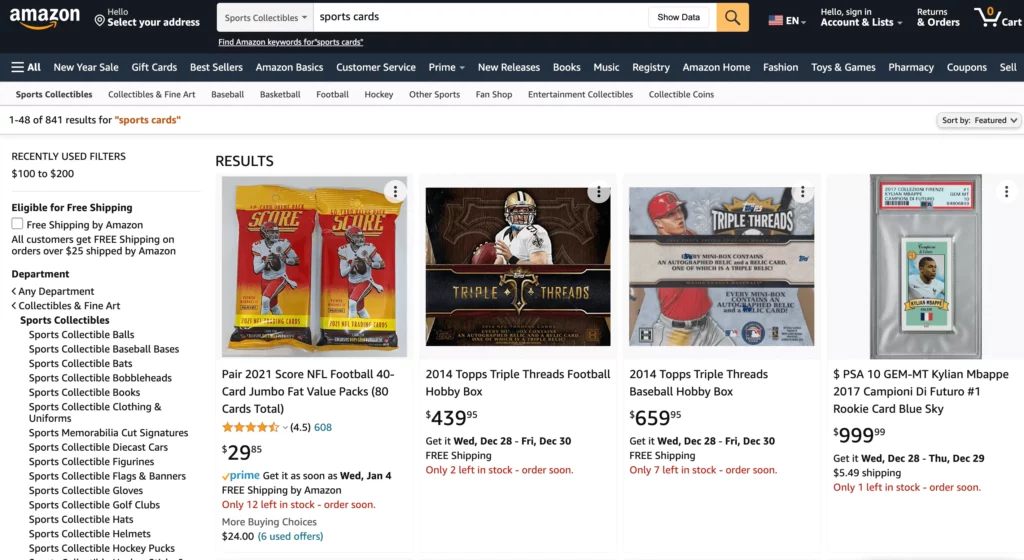The image size is (1024, 560).
Task: Open the hamburger All menu
Action: pos(26,67)
